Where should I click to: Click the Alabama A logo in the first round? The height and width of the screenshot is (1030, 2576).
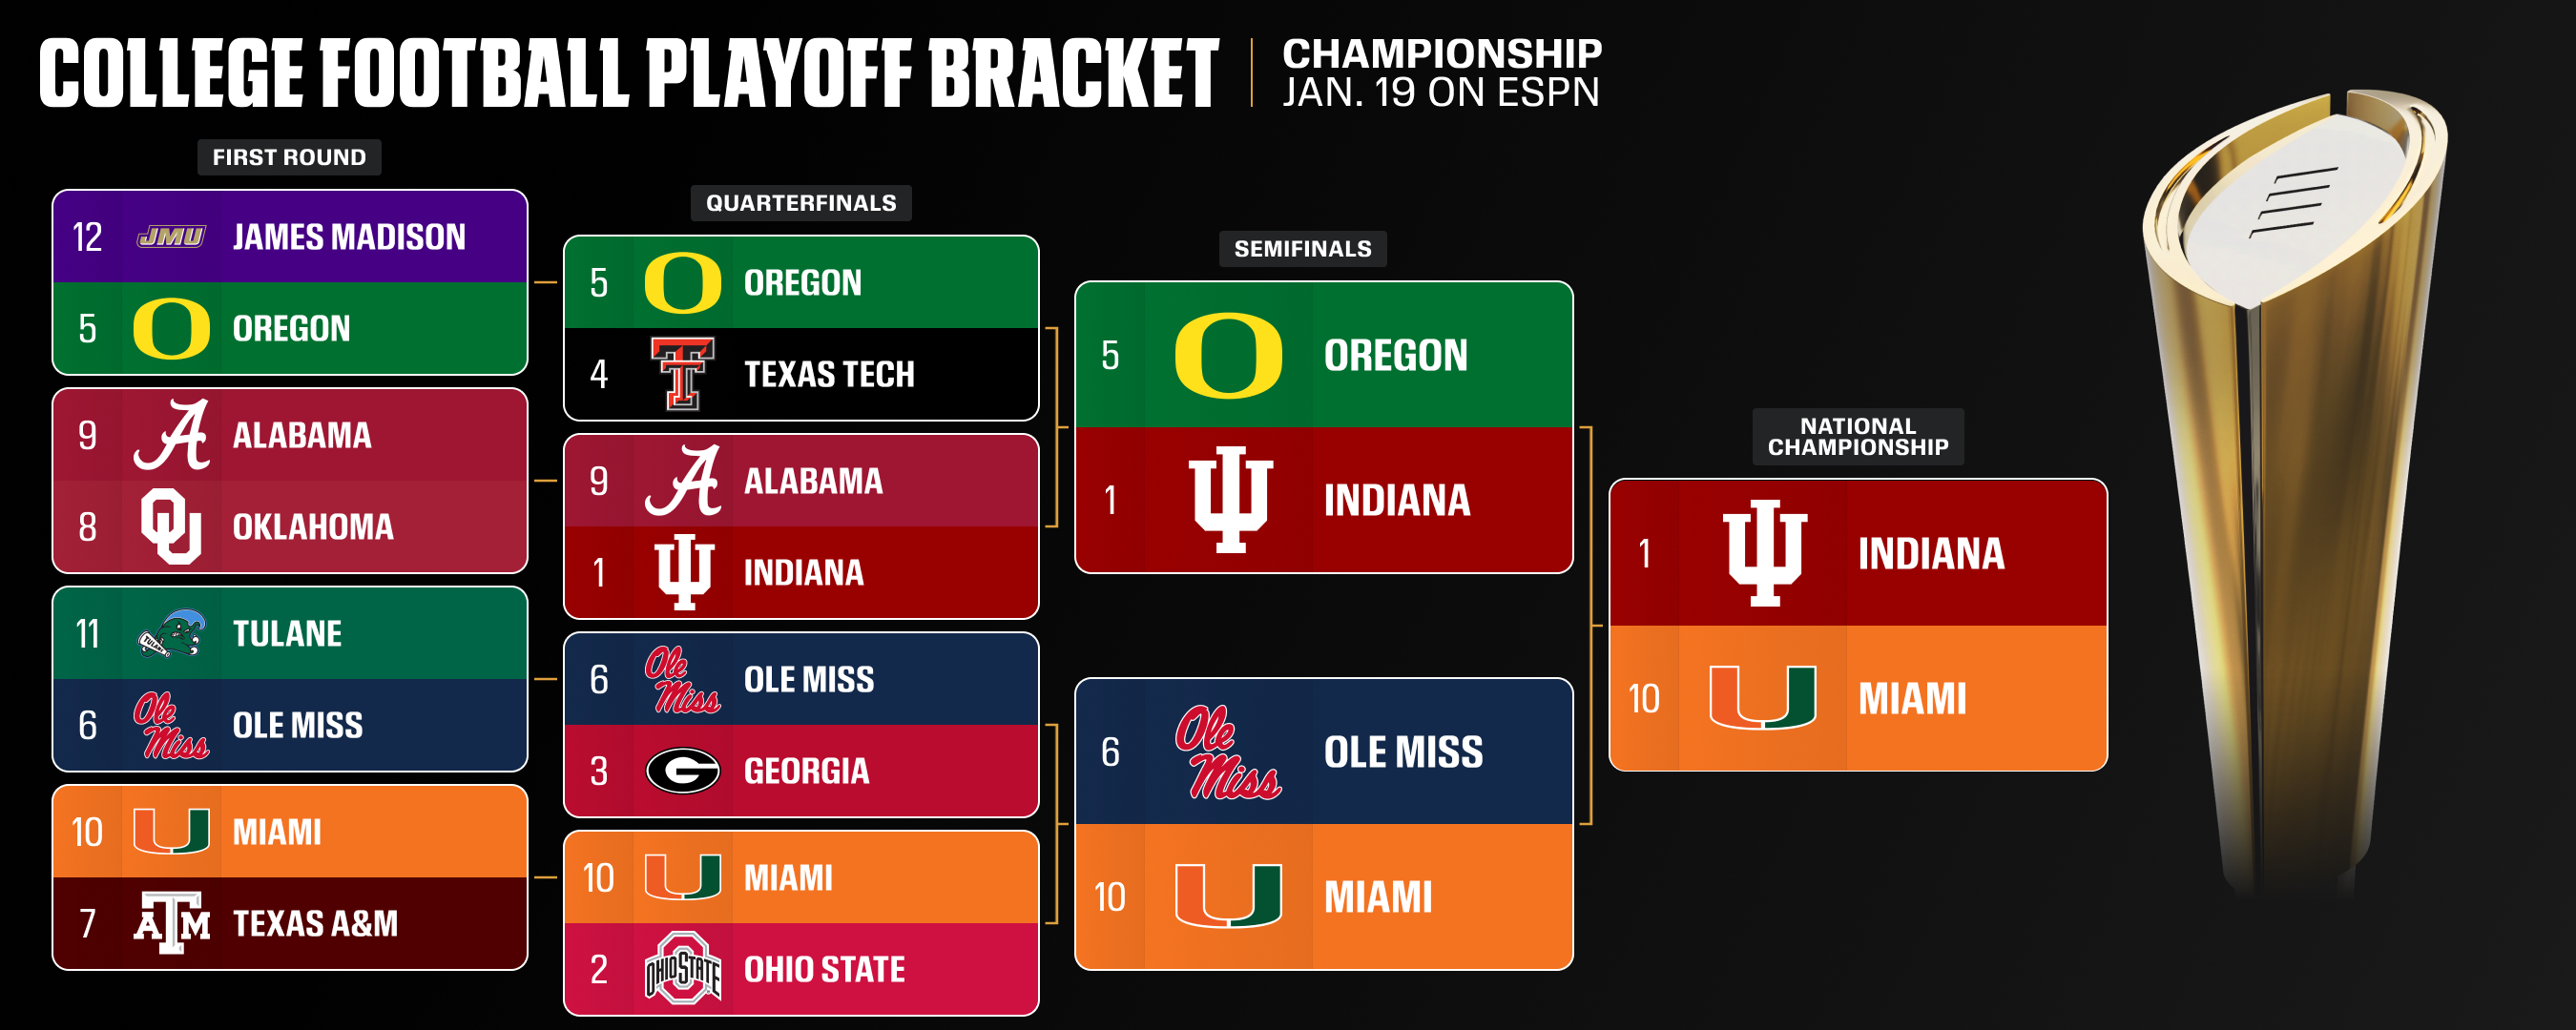click(x=171, y=435)
